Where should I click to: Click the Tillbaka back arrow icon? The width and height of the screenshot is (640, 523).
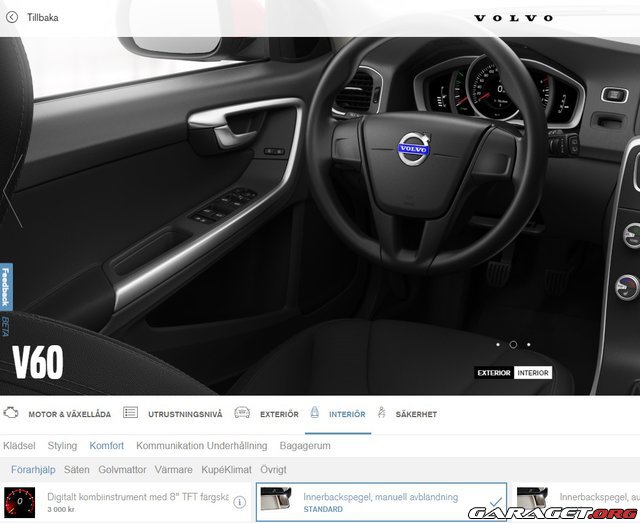click(13, 18)
